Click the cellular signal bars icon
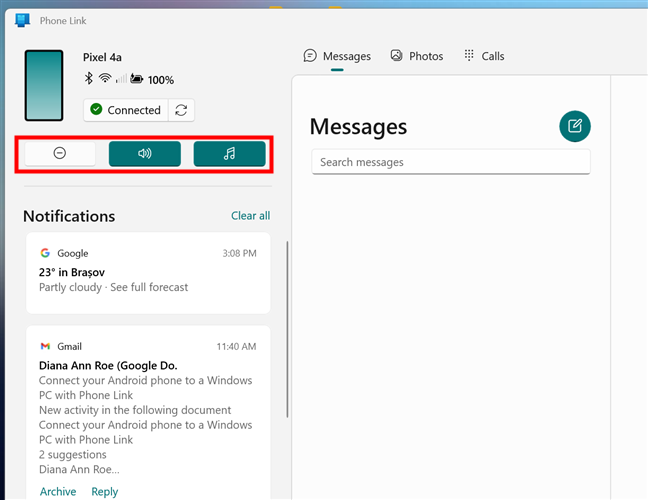Screen dimensions: 648x500 121,78
